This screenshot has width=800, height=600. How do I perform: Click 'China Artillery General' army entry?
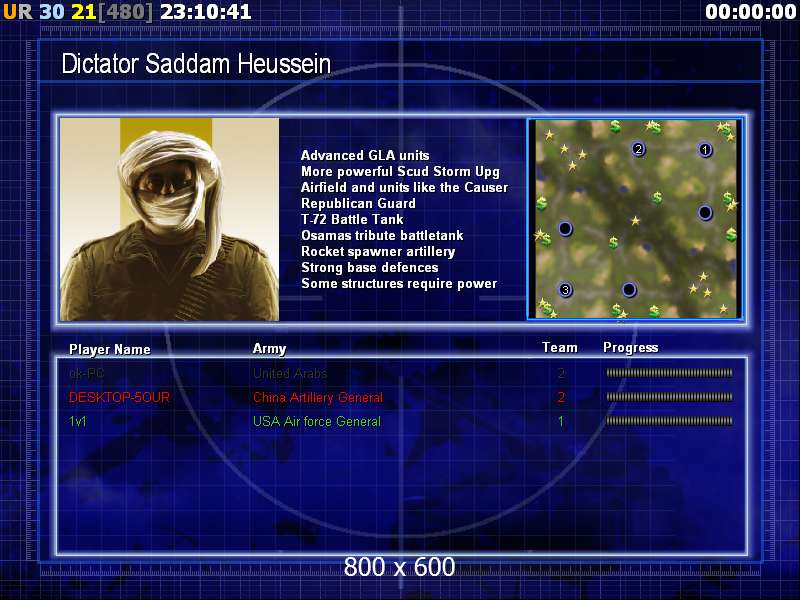pyautogui.click(x=318, y=397)
